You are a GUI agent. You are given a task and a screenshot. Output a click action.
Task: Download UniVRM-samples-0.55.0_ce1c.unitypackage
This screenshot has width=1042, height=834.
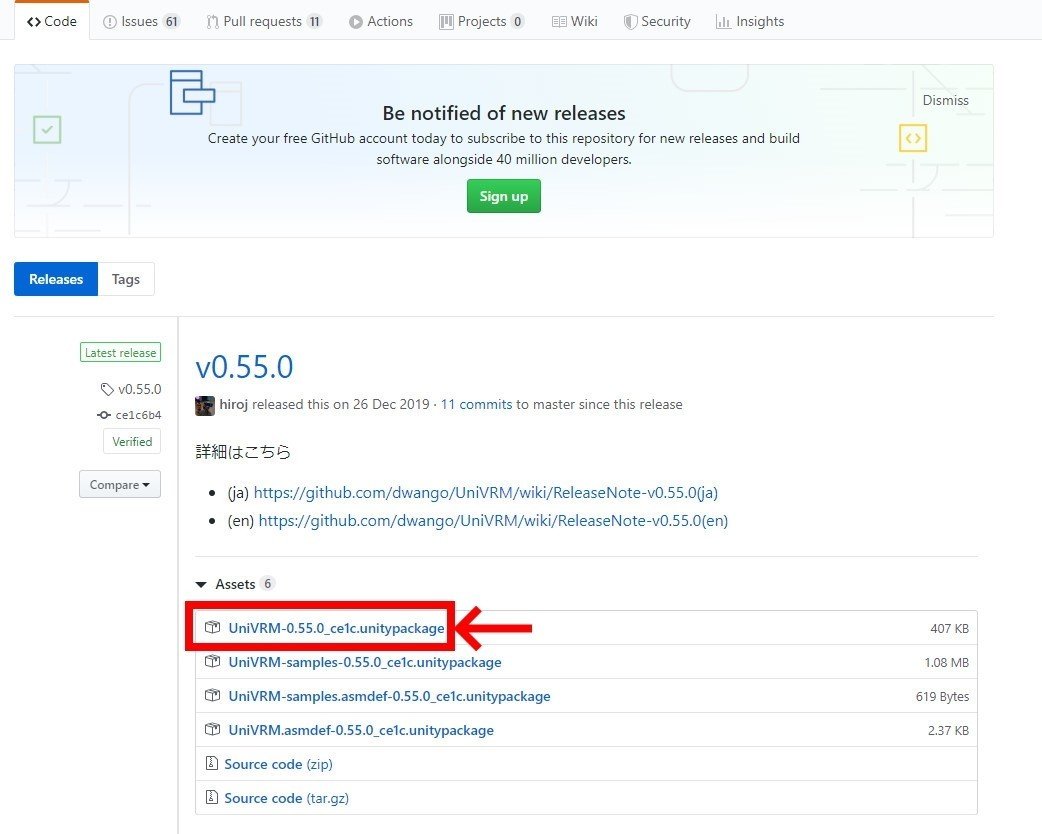point(365,662)
